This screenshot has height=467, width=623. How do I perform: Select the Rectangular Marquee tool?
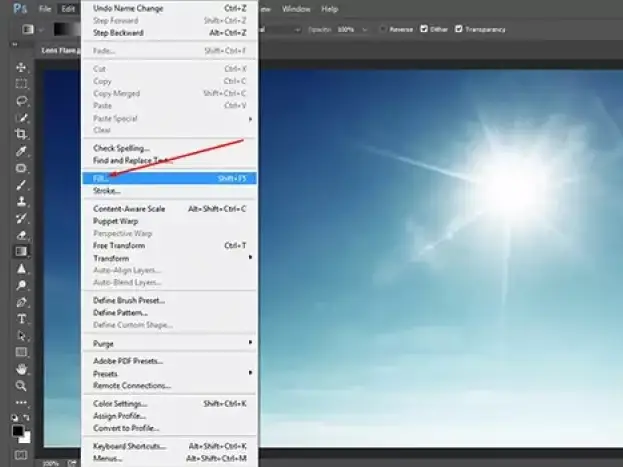21,83
